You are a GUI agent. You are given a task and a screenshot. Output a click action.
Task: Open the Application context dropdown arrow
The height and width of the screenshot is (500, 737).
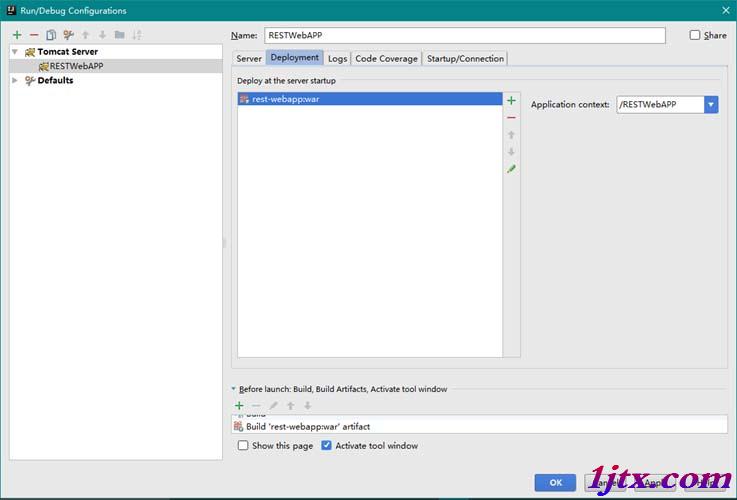pos(711,104)
